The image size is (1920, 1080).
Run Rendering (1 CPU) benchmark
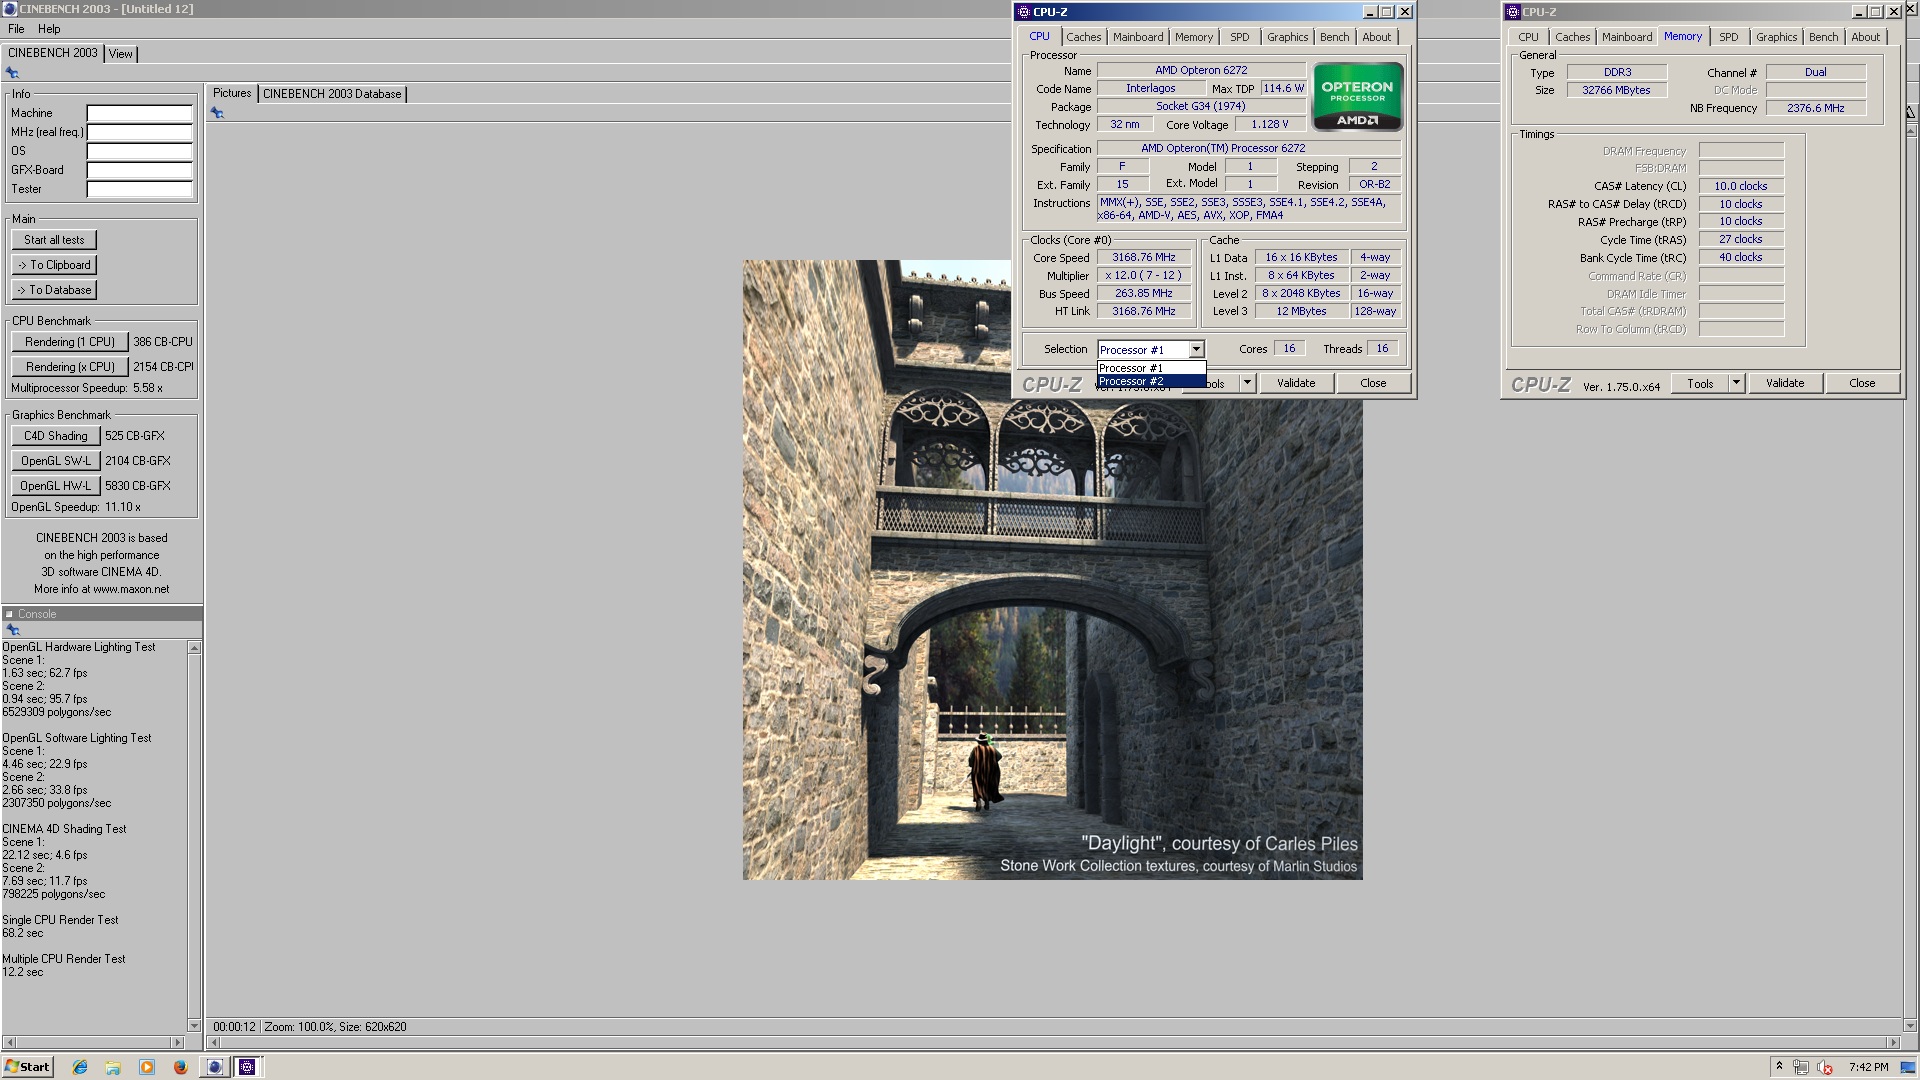(x=70, y=342)
